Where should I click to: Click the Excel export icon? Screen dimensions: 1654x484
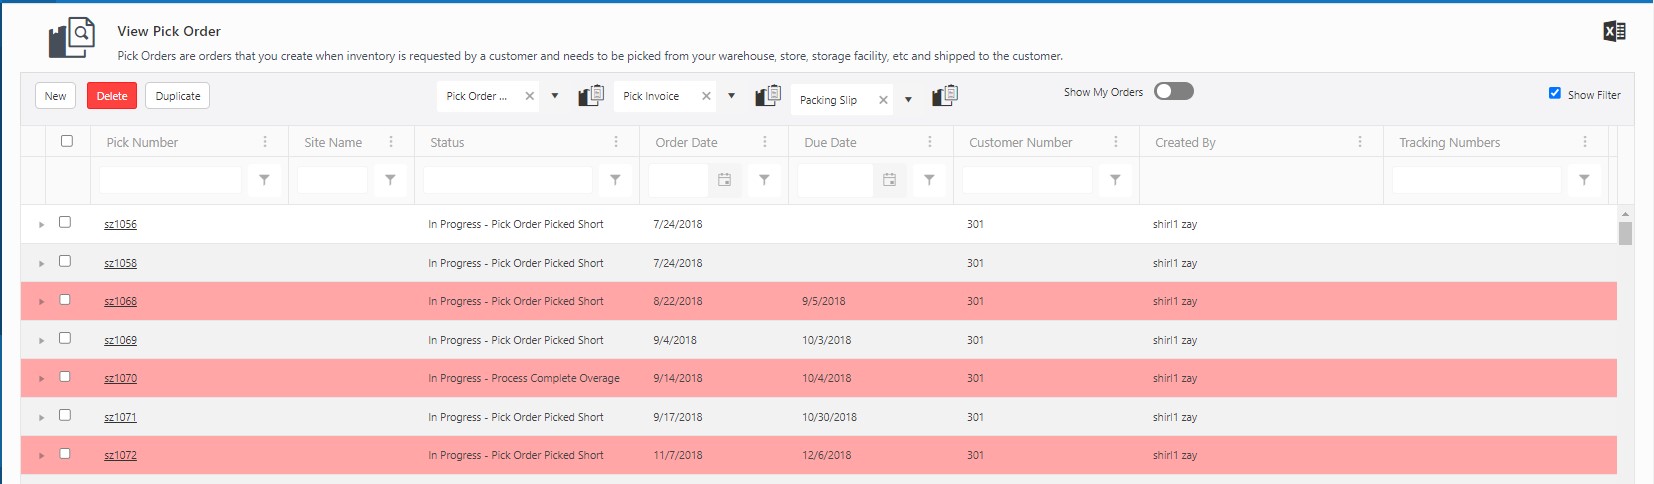[x=1613, y=32]
